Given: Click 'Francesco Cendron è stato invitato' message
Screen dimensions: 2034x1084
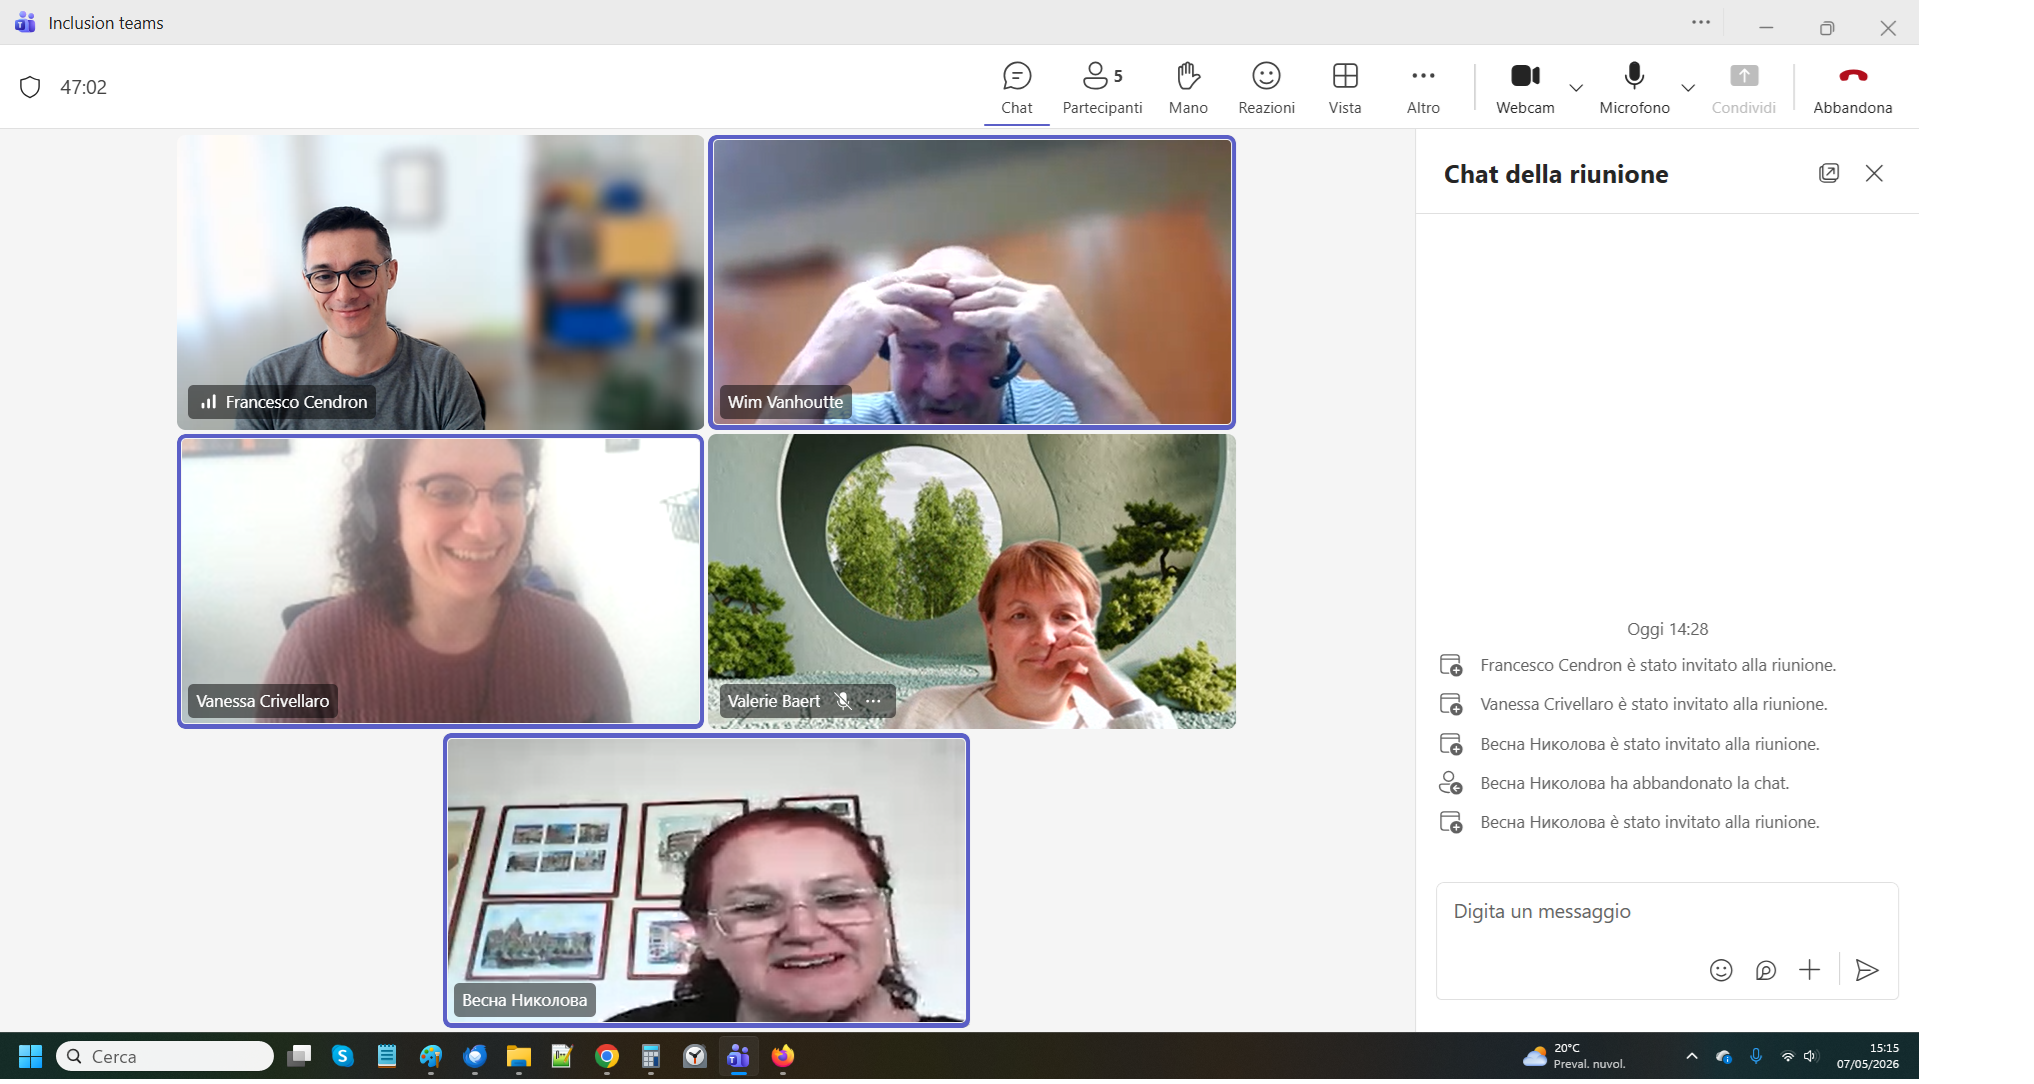Looking at the screenshot, I should pyautogui.click(x=1658, y=665).
